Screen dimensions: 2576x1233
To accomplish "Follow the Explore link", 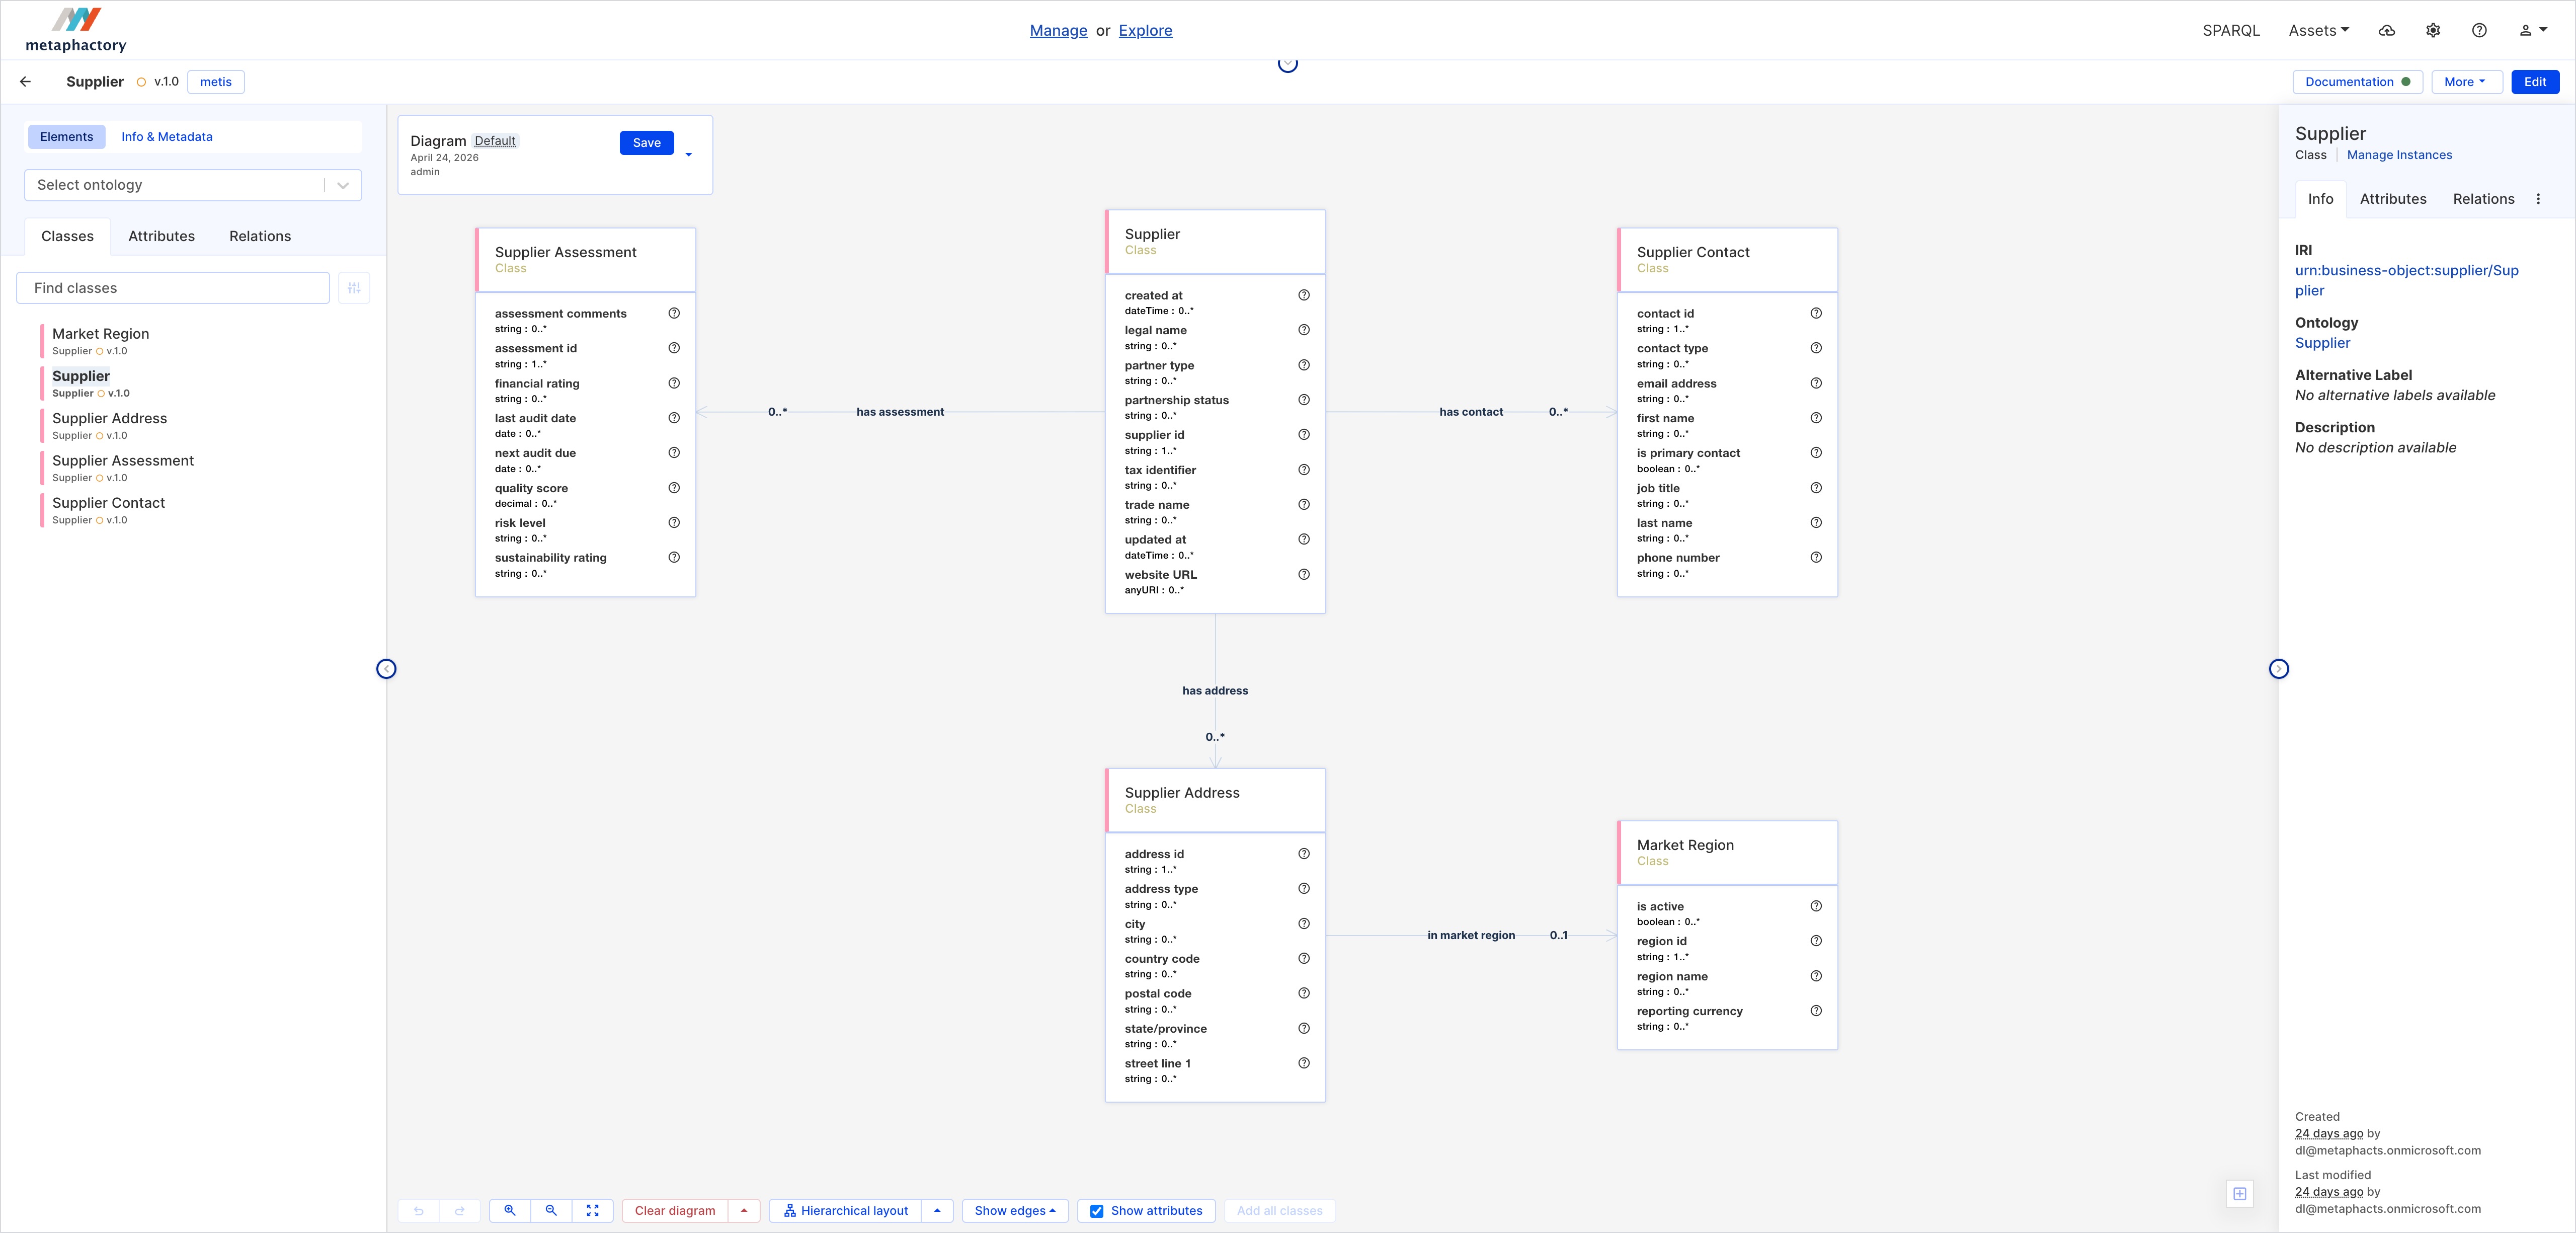I will [1145, 31].
